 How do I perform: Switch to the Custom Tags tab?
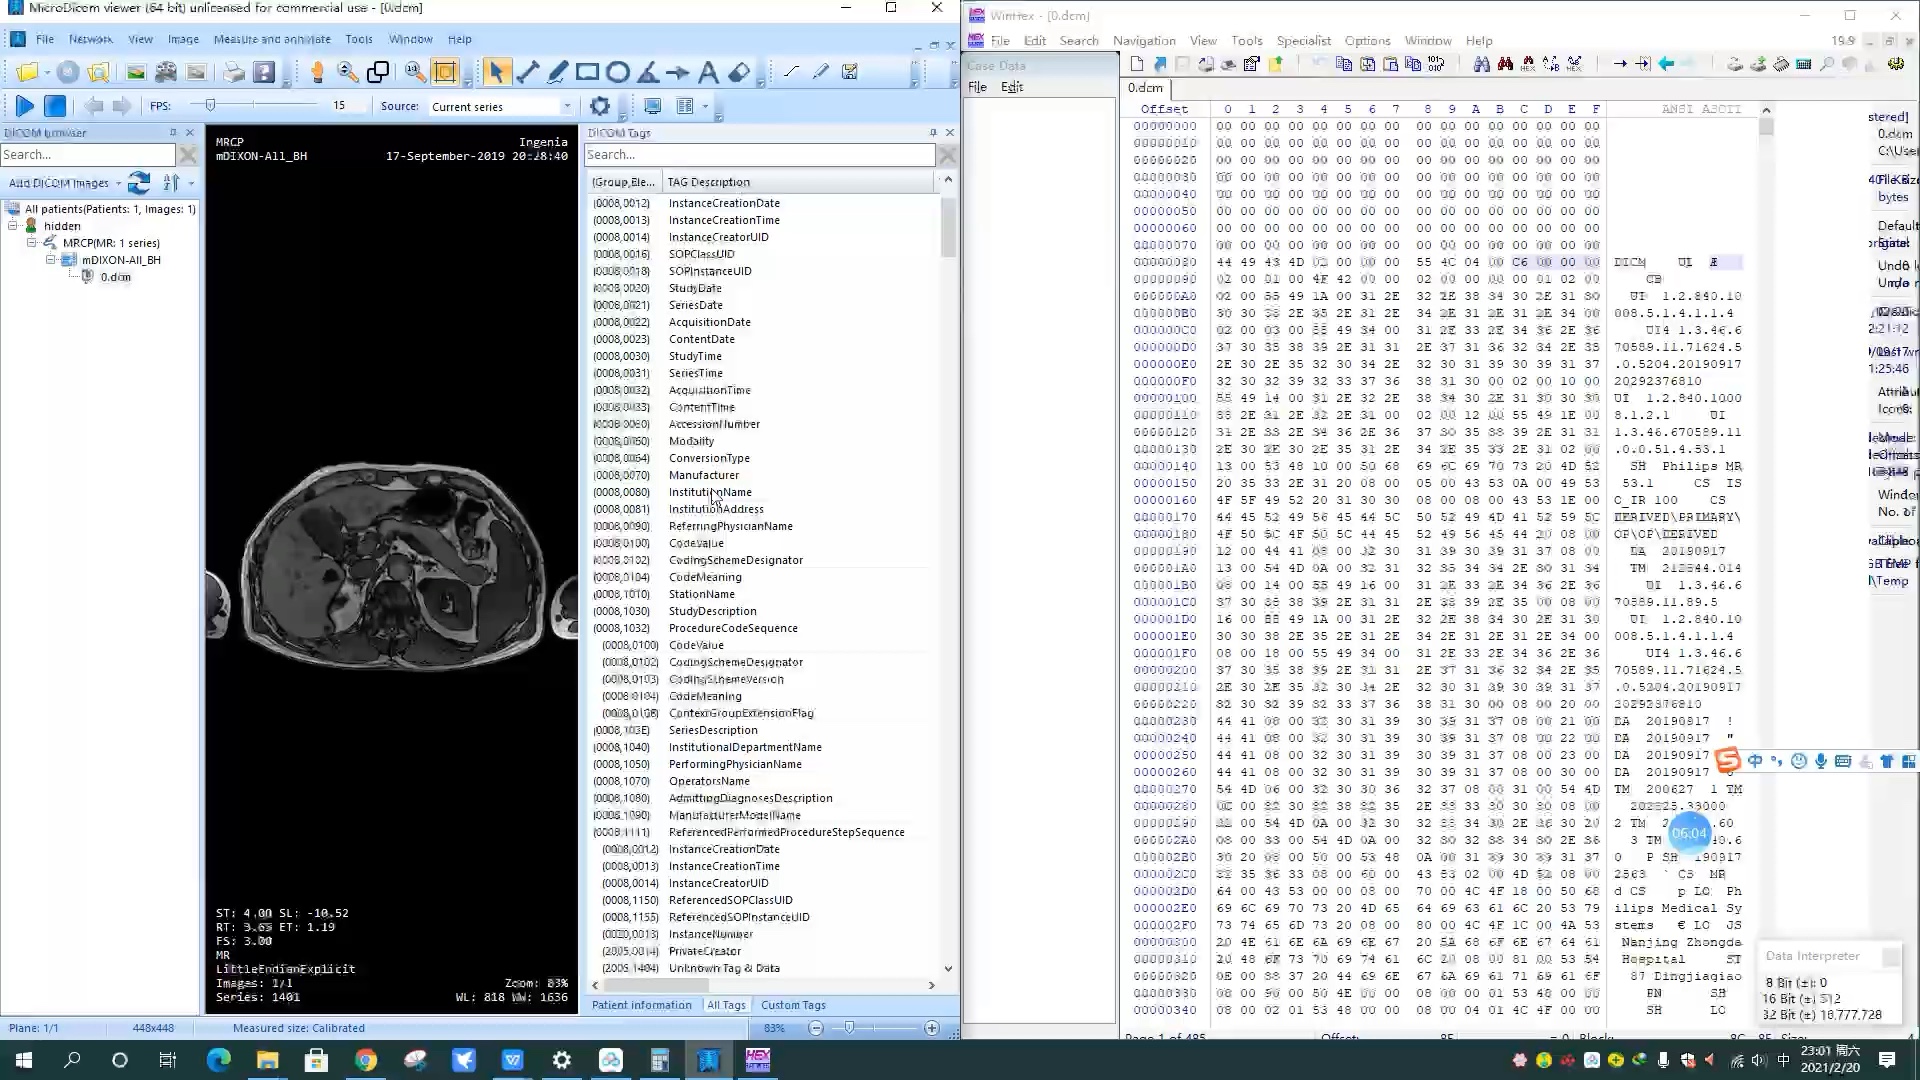pos(793,1005)
